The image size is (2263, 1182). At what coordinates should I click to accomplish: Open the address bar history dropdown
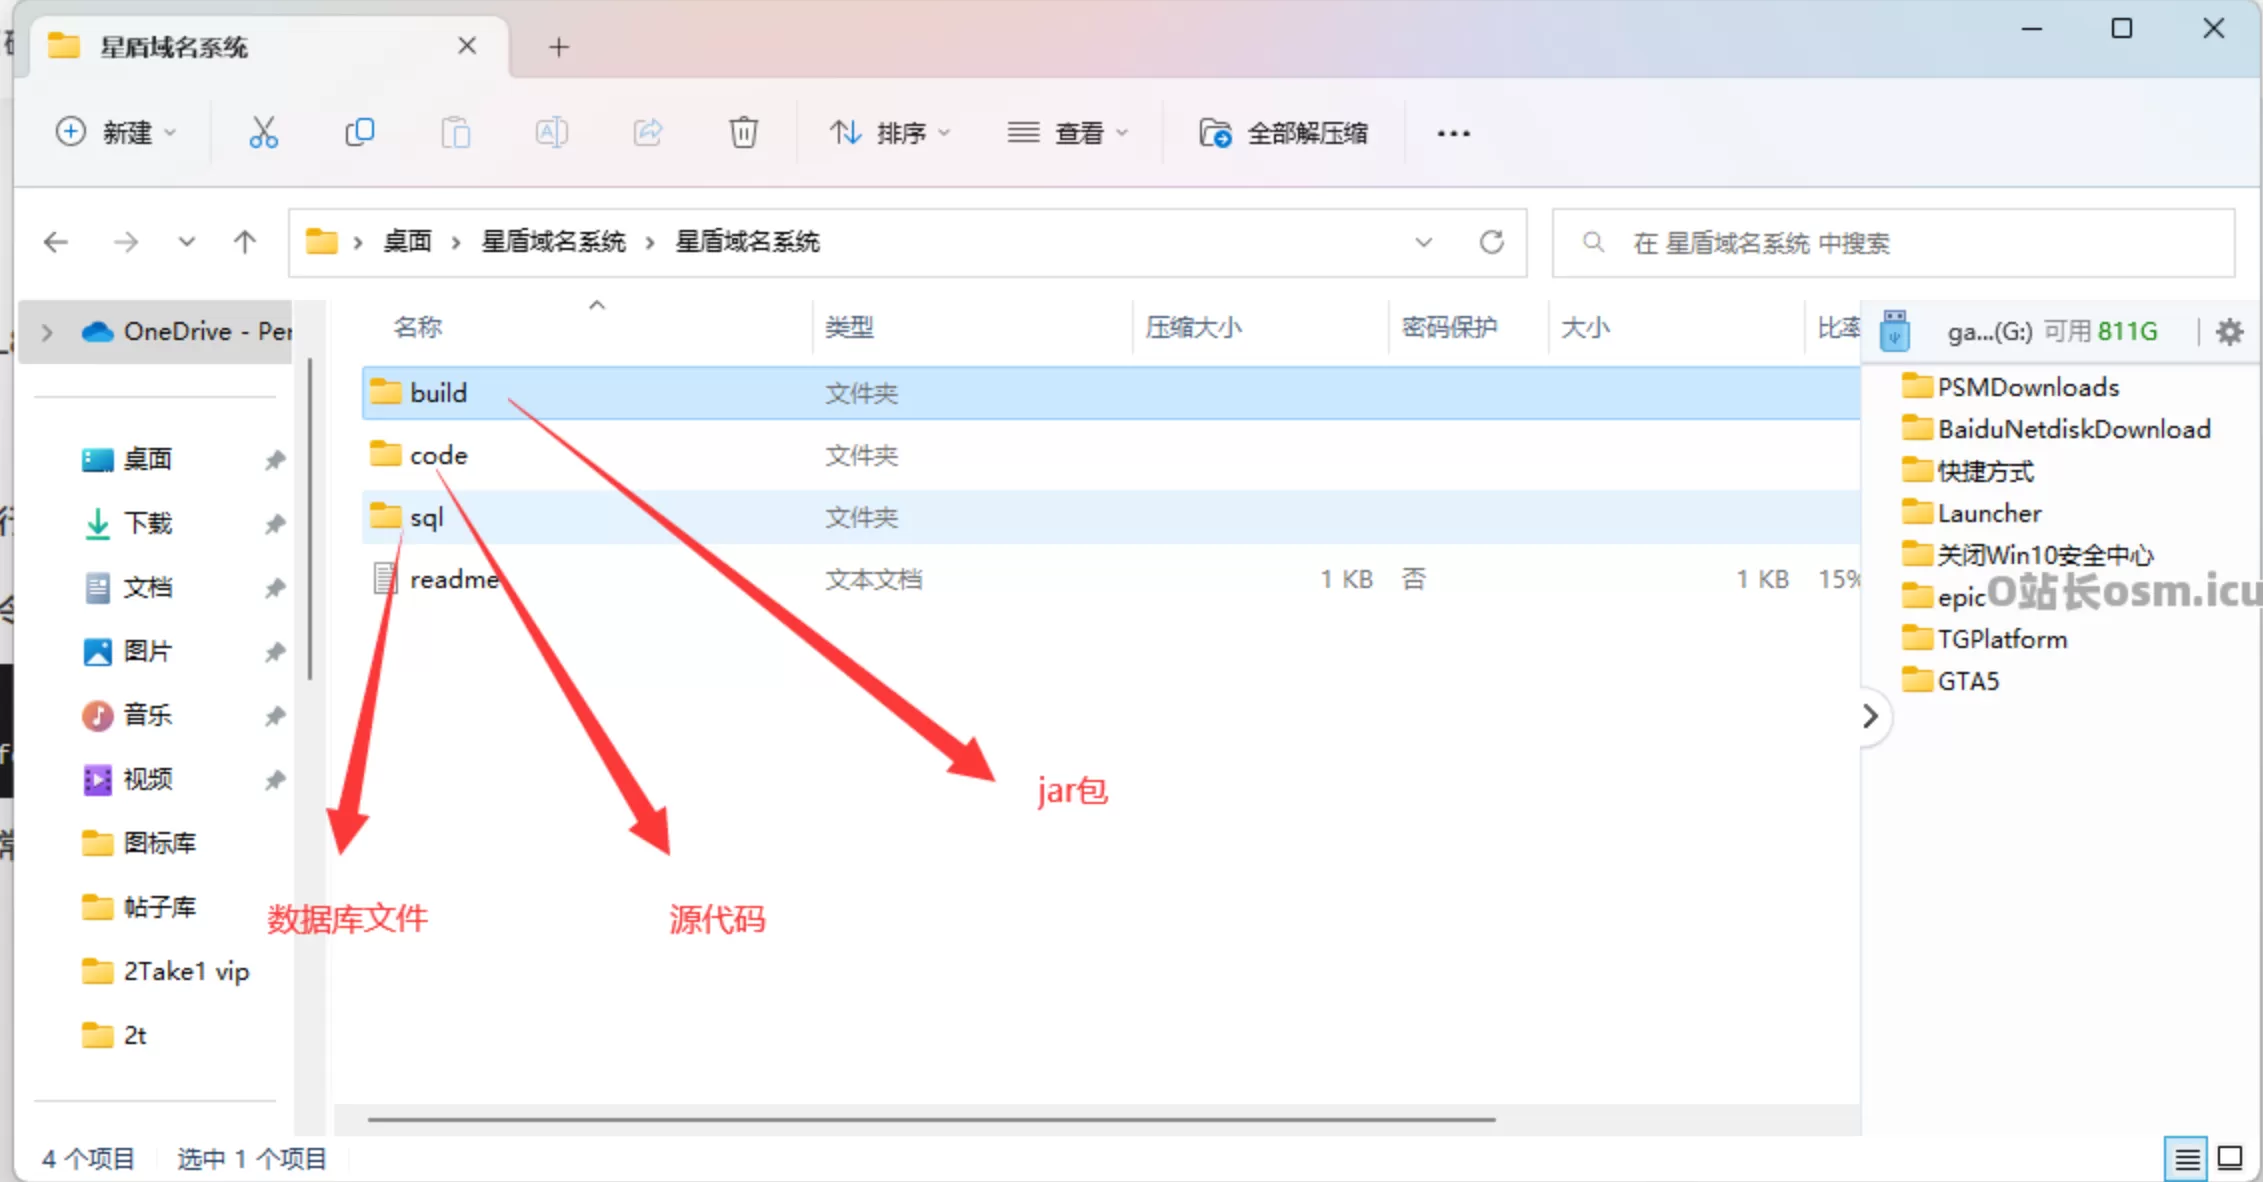[1423, 242]
